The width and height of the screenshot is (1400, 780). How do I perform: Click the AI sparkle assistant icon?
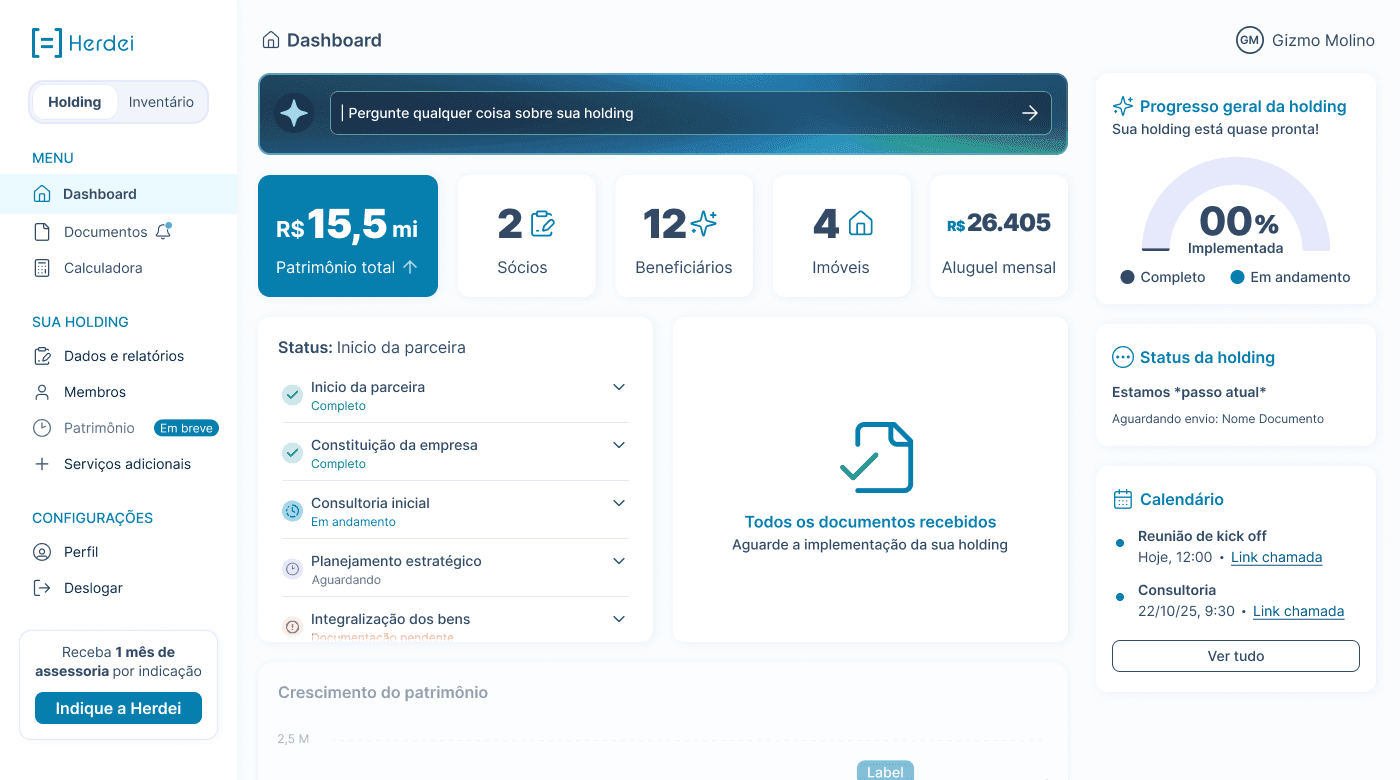294,113
